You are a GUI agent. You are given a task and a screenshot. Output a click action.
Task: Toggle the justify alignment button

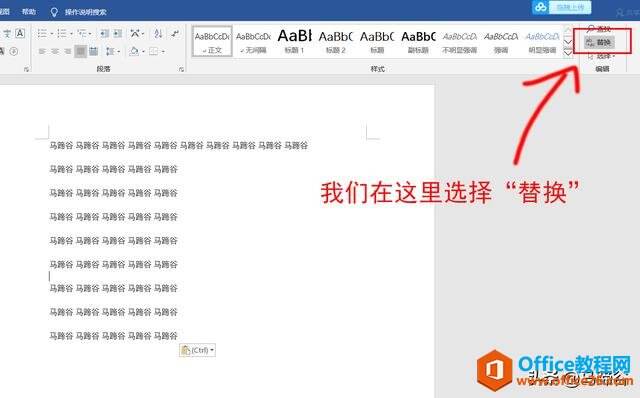click(80, 51)
